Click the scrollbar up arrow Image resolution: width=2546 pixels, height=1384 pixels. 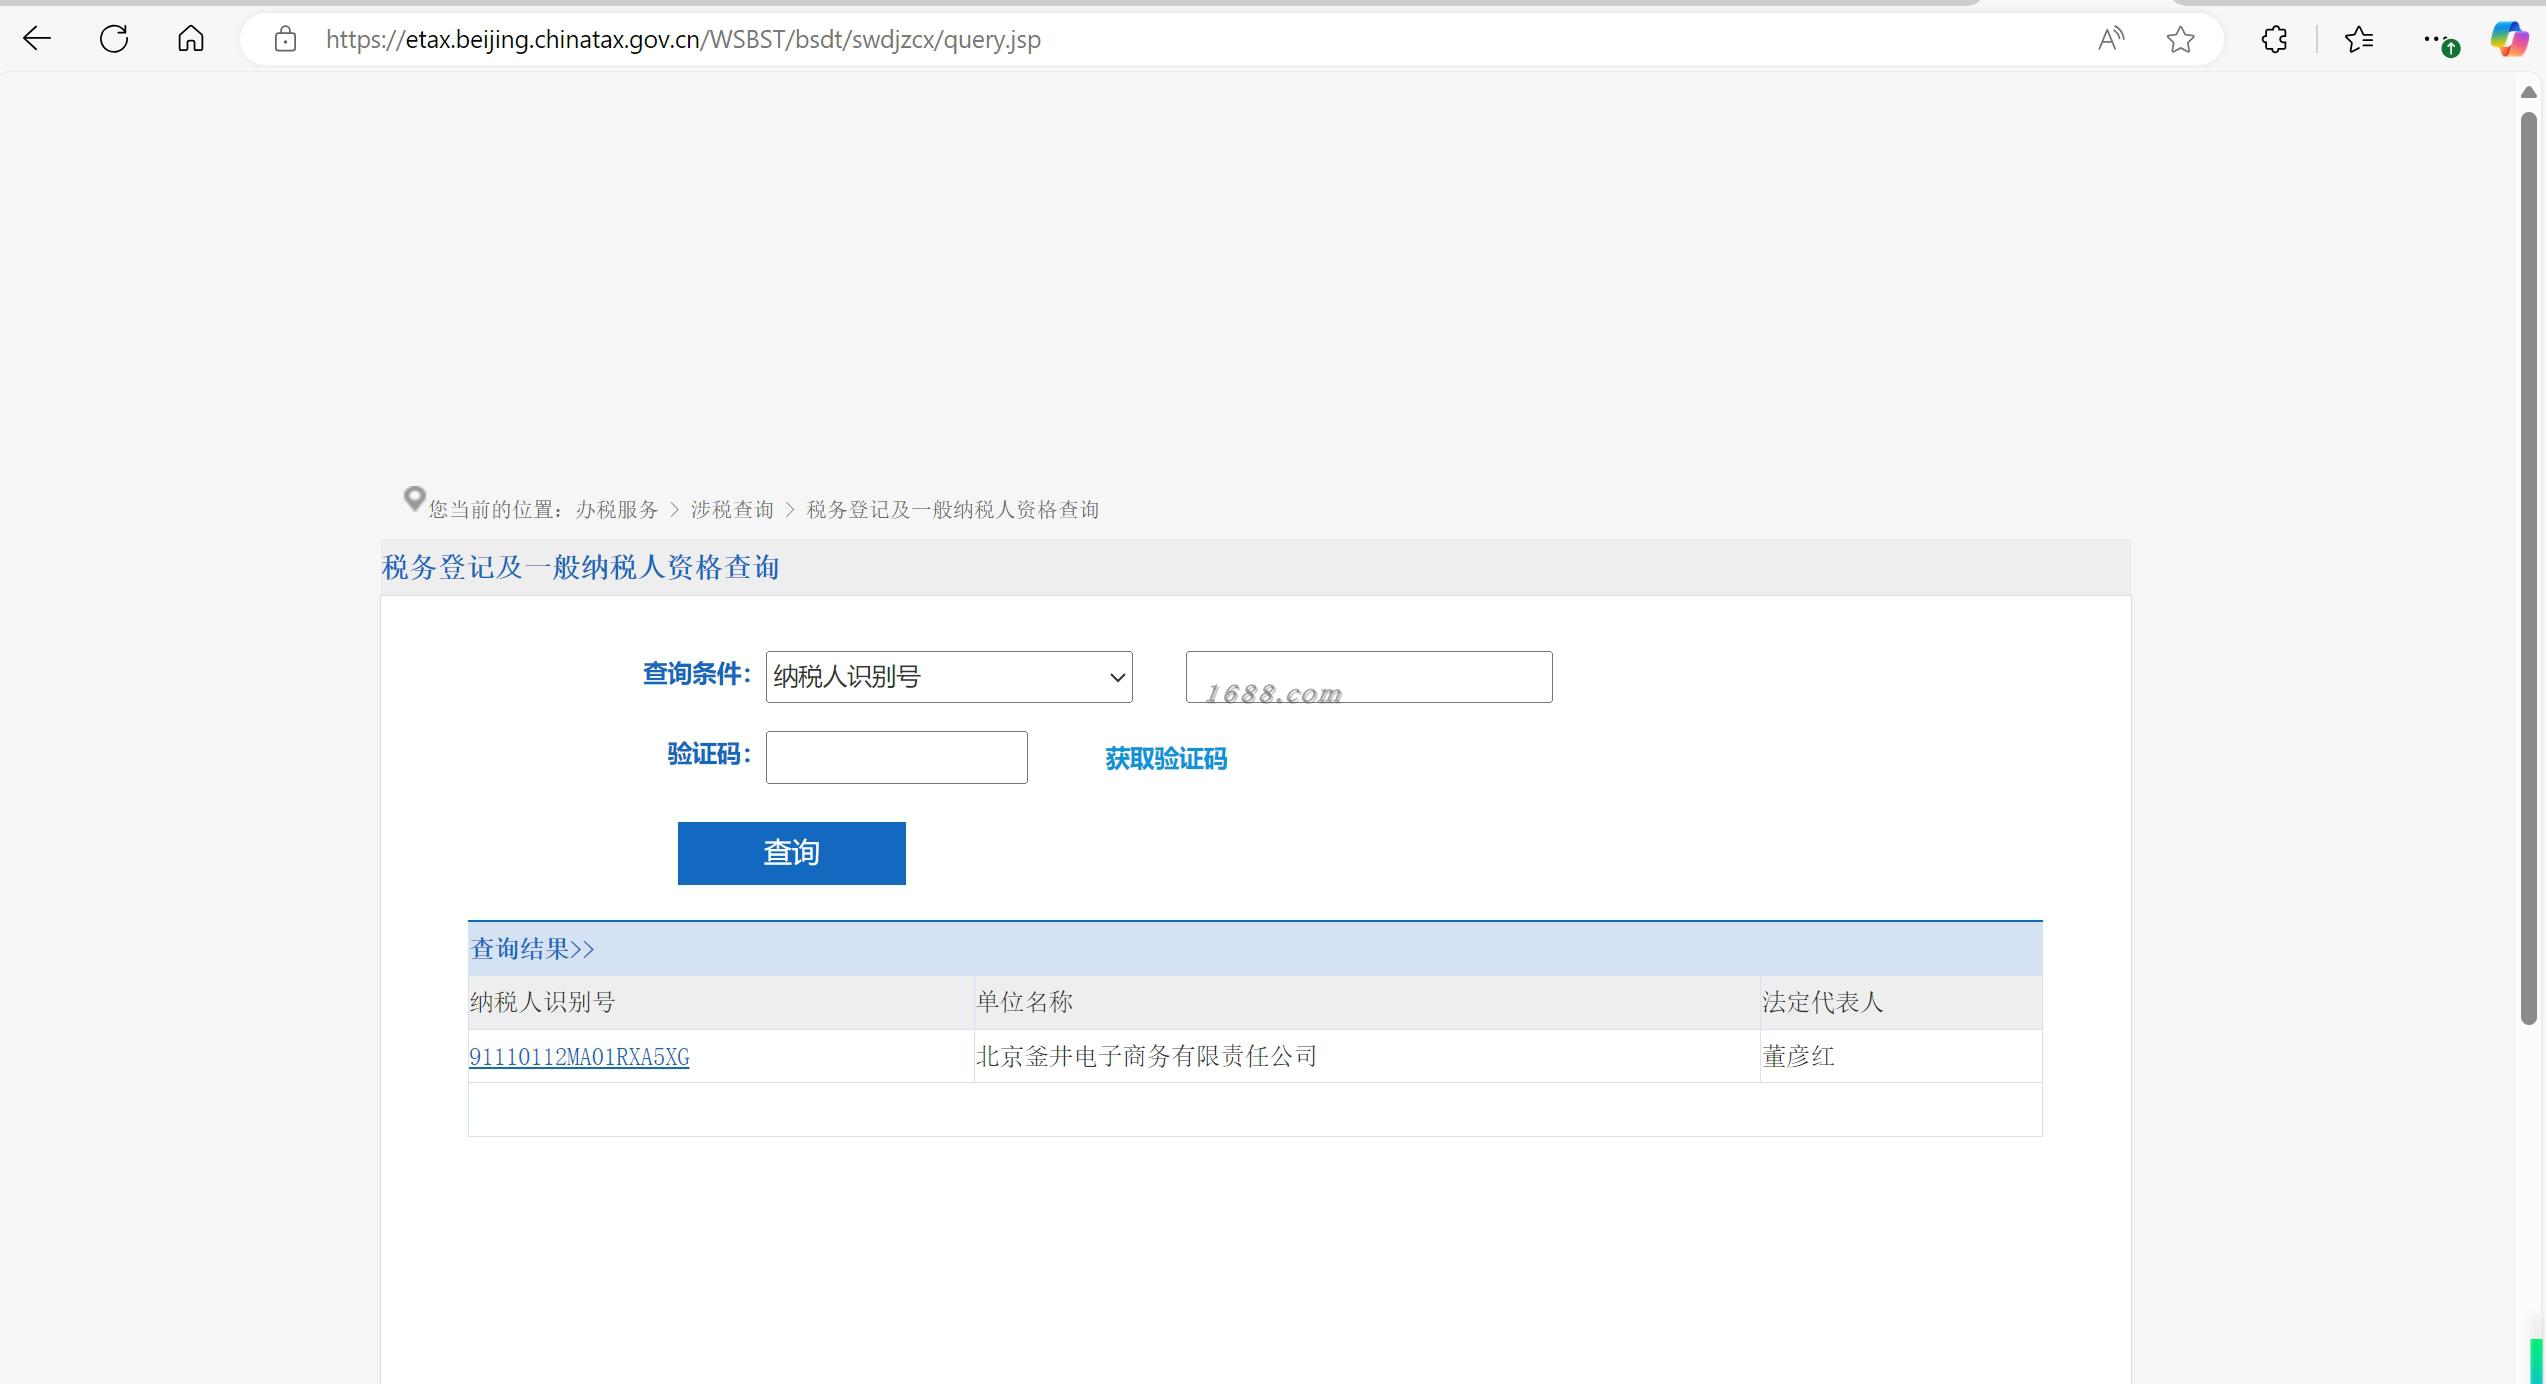click(x=2528, y=92)
